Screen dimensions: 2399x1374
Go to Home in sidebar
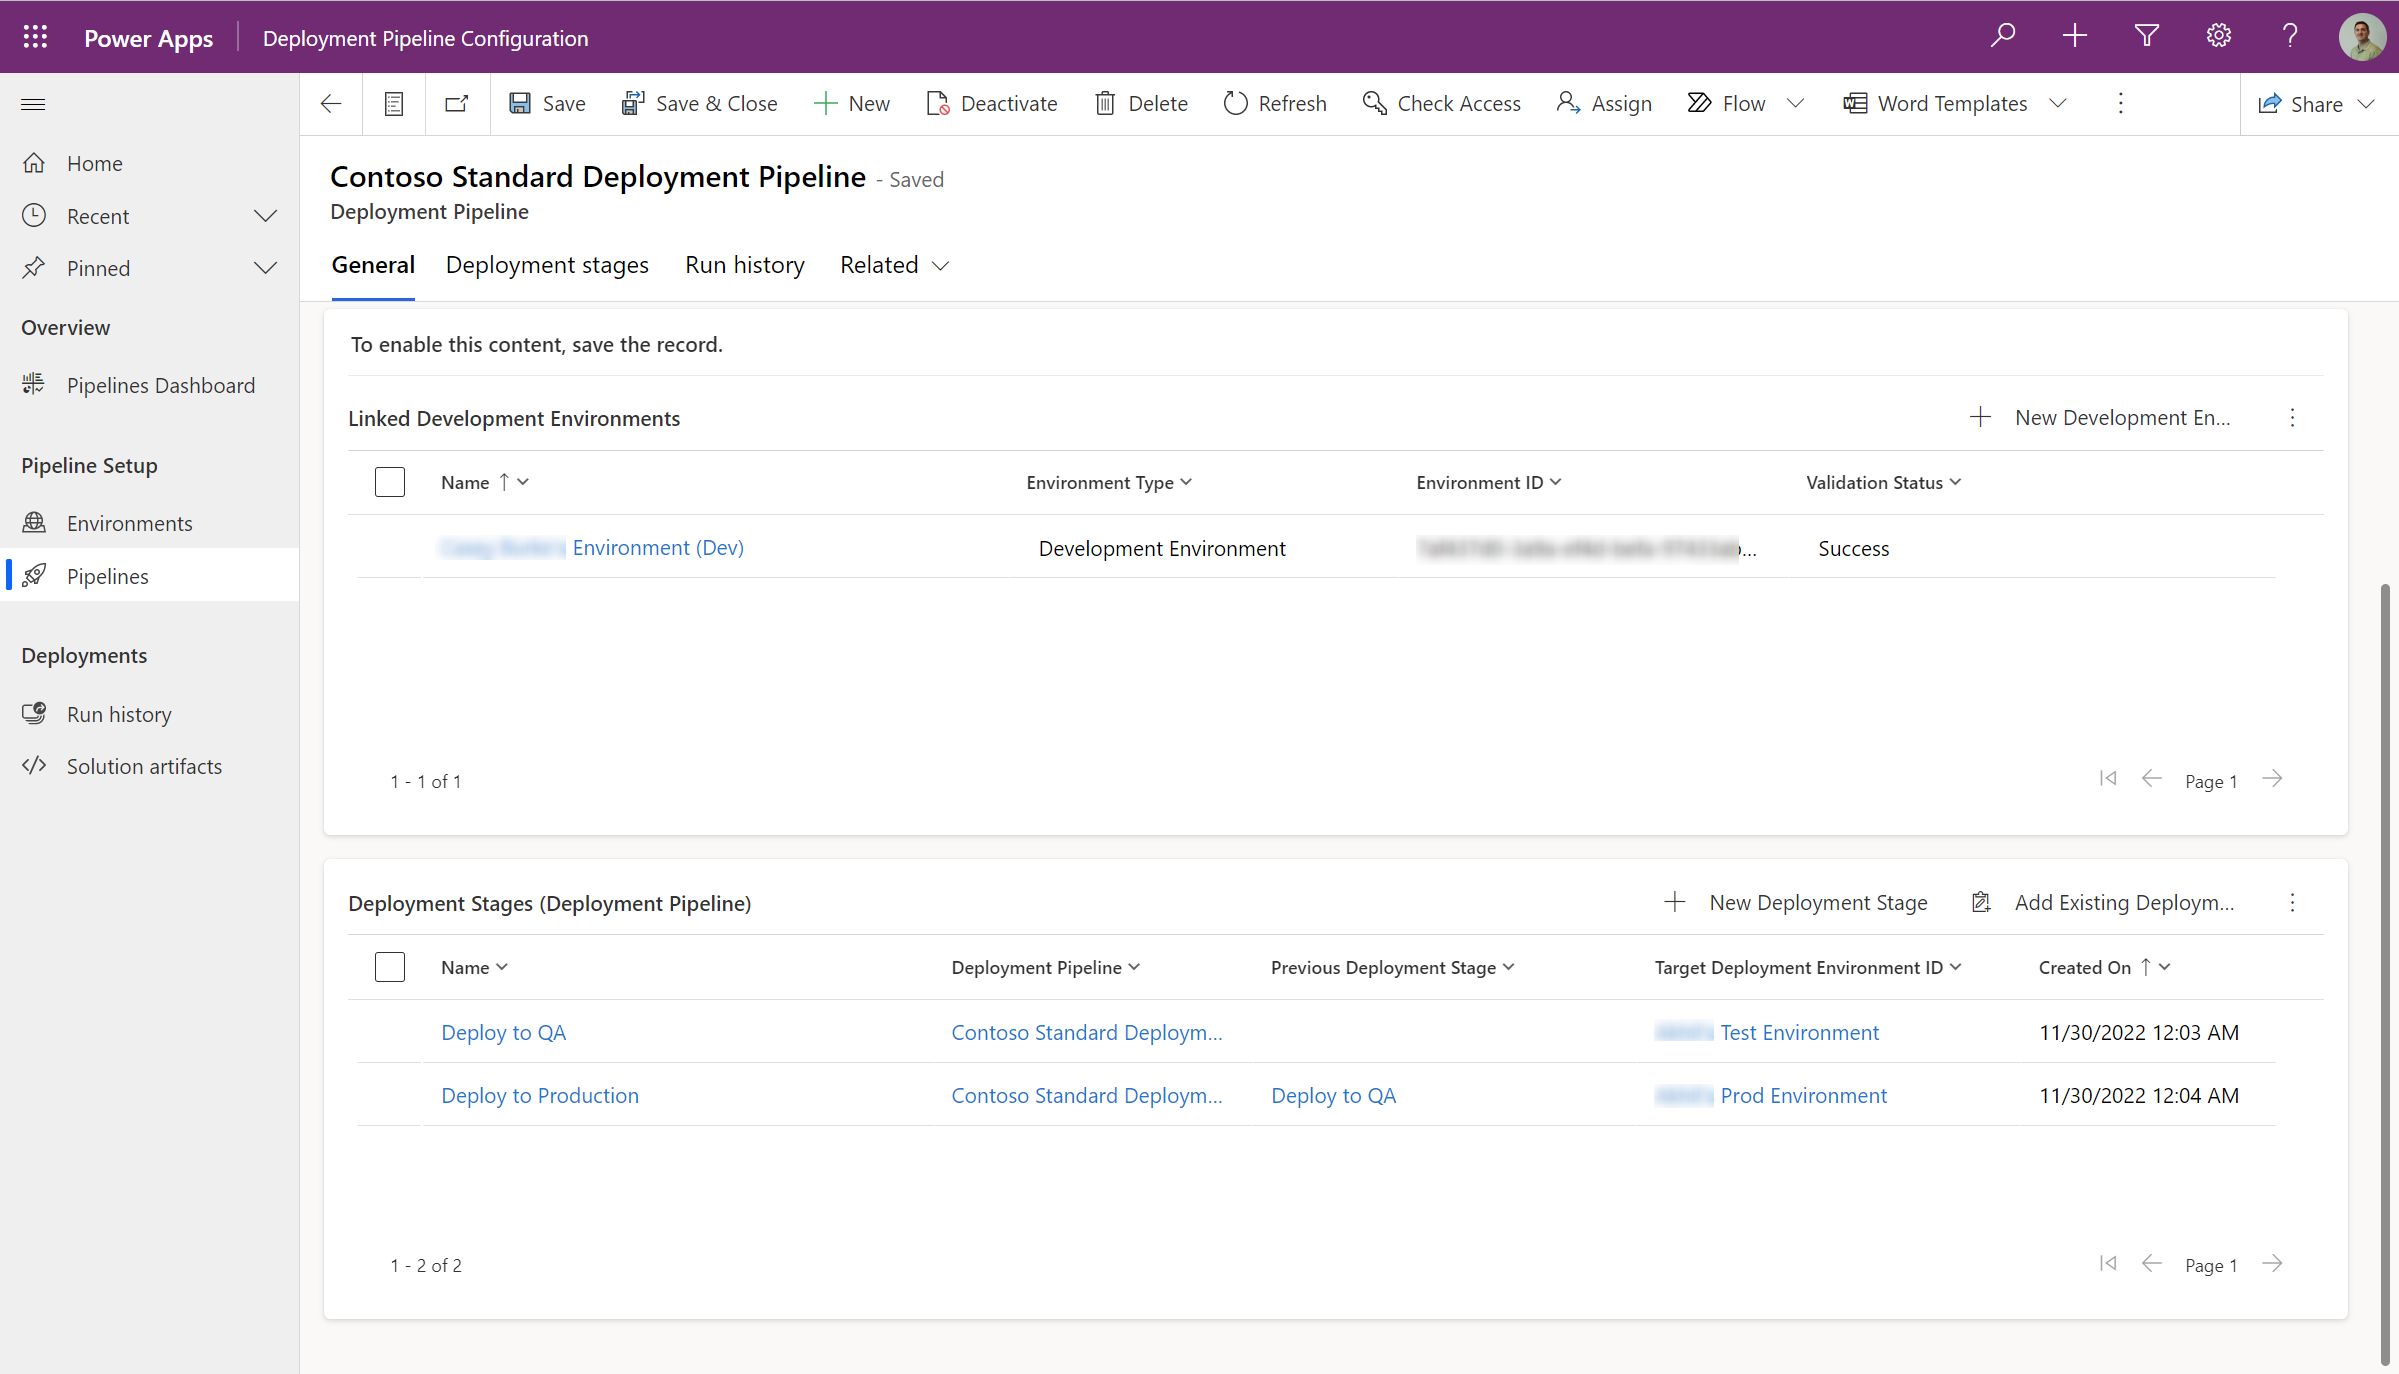[95, 163]
